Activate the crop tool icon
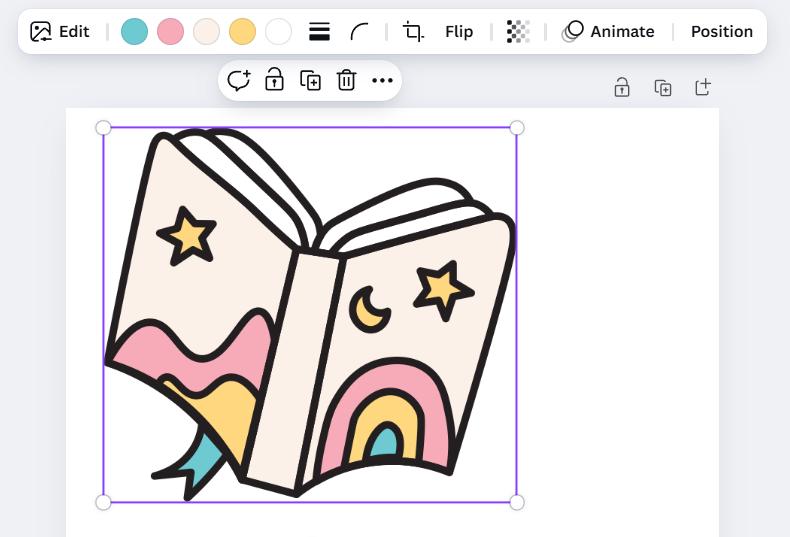This screenshot has width=790, height=537. [413, 32]
